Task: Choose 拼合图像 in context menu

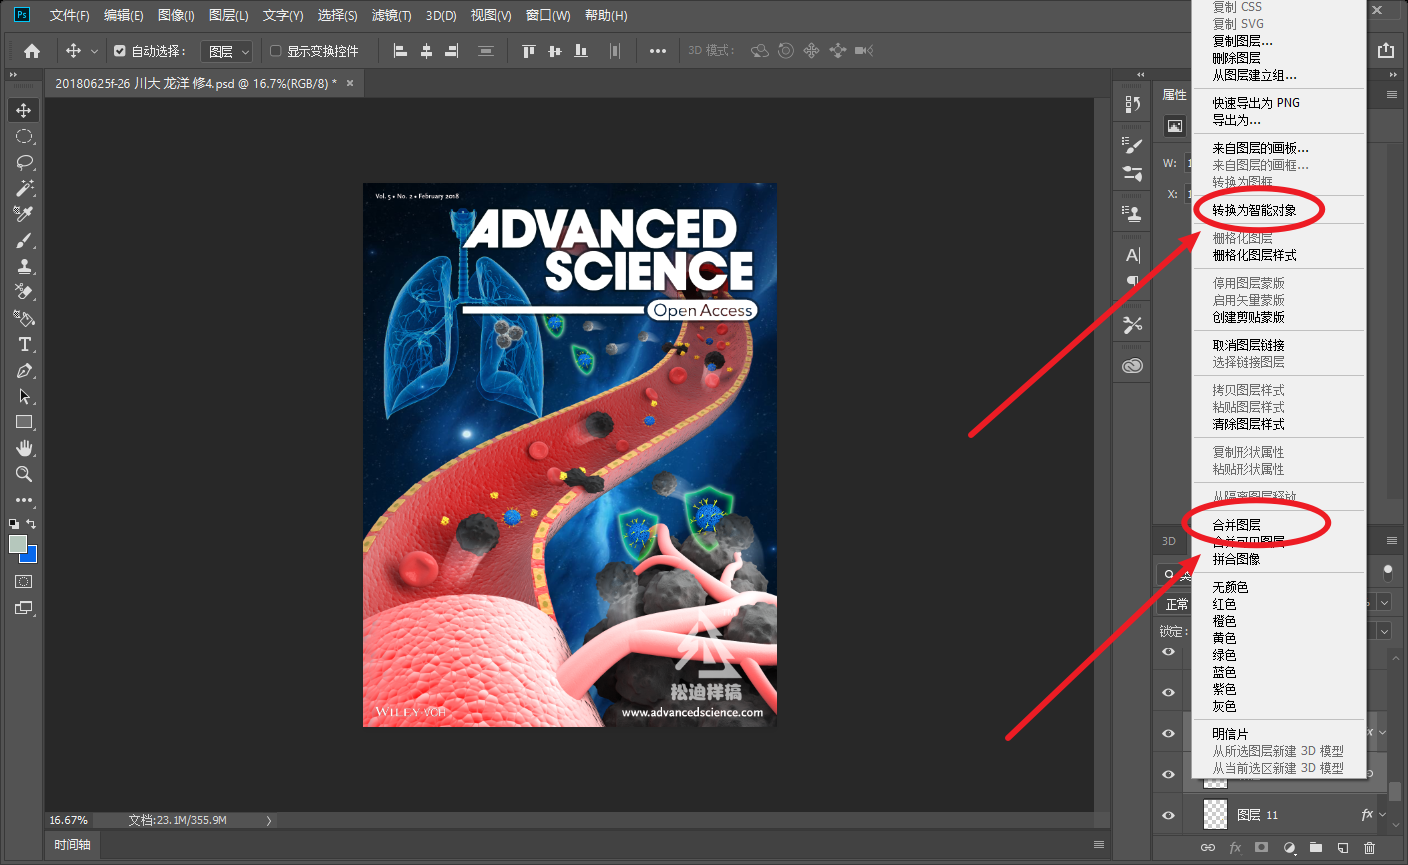Action: [1278, 559]
